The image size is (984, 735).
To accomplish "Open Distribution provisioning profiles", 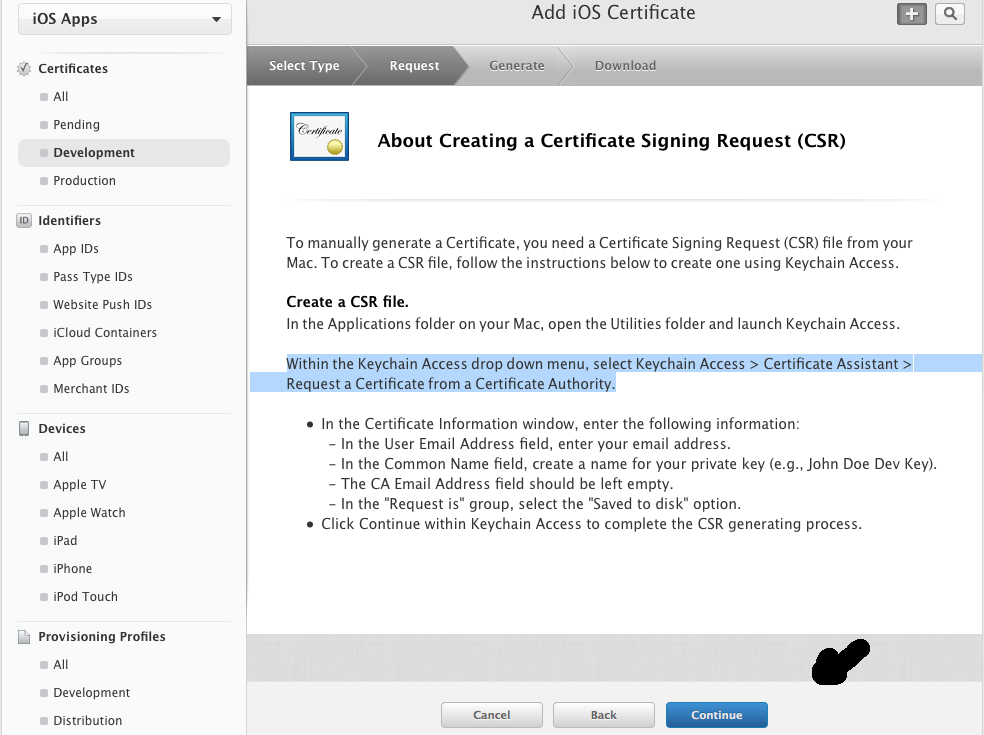I will 88,721.
